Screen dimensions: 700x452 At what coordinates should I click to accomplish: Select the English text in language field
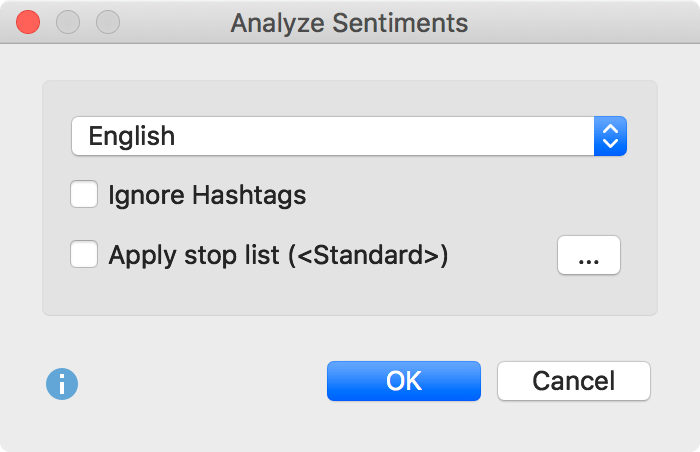click(x=132, y=136)
